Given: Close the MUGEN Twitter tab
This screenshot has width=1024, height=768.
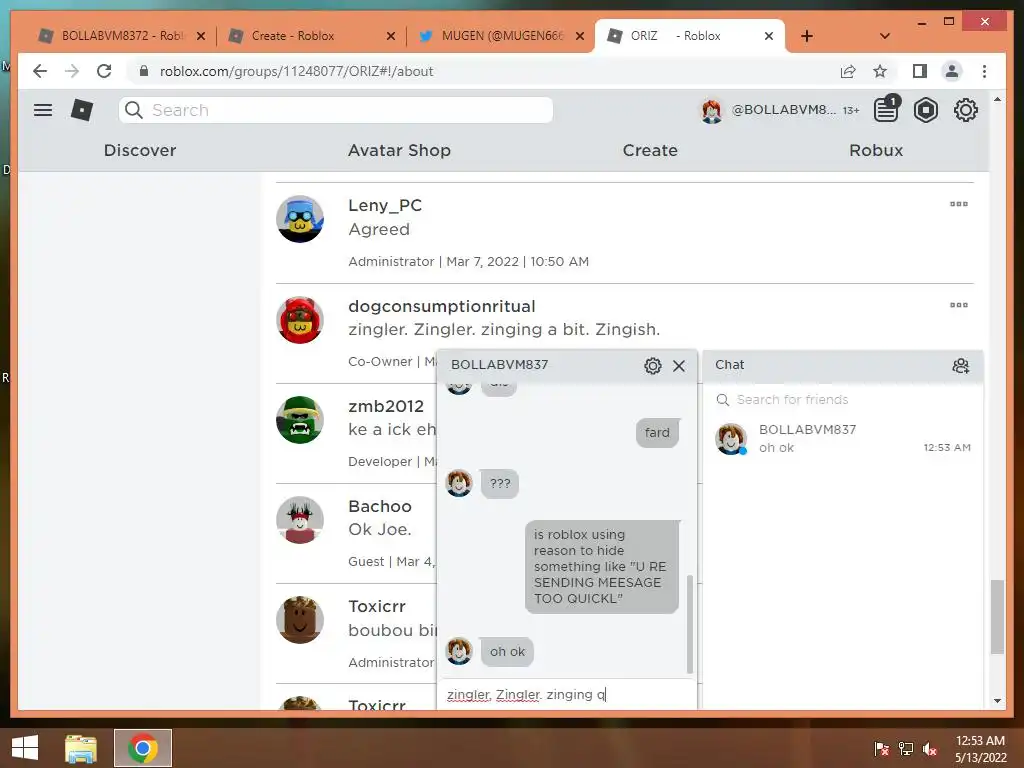Looking at the screenshot, I should [x=579, y=36].
